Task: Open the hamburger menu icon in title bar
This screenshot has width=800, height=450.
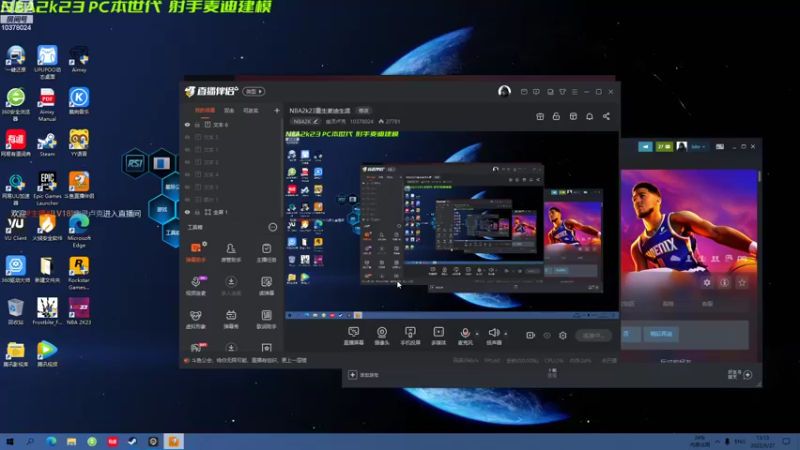Action: pyautogui.click(x=574, y=92)
